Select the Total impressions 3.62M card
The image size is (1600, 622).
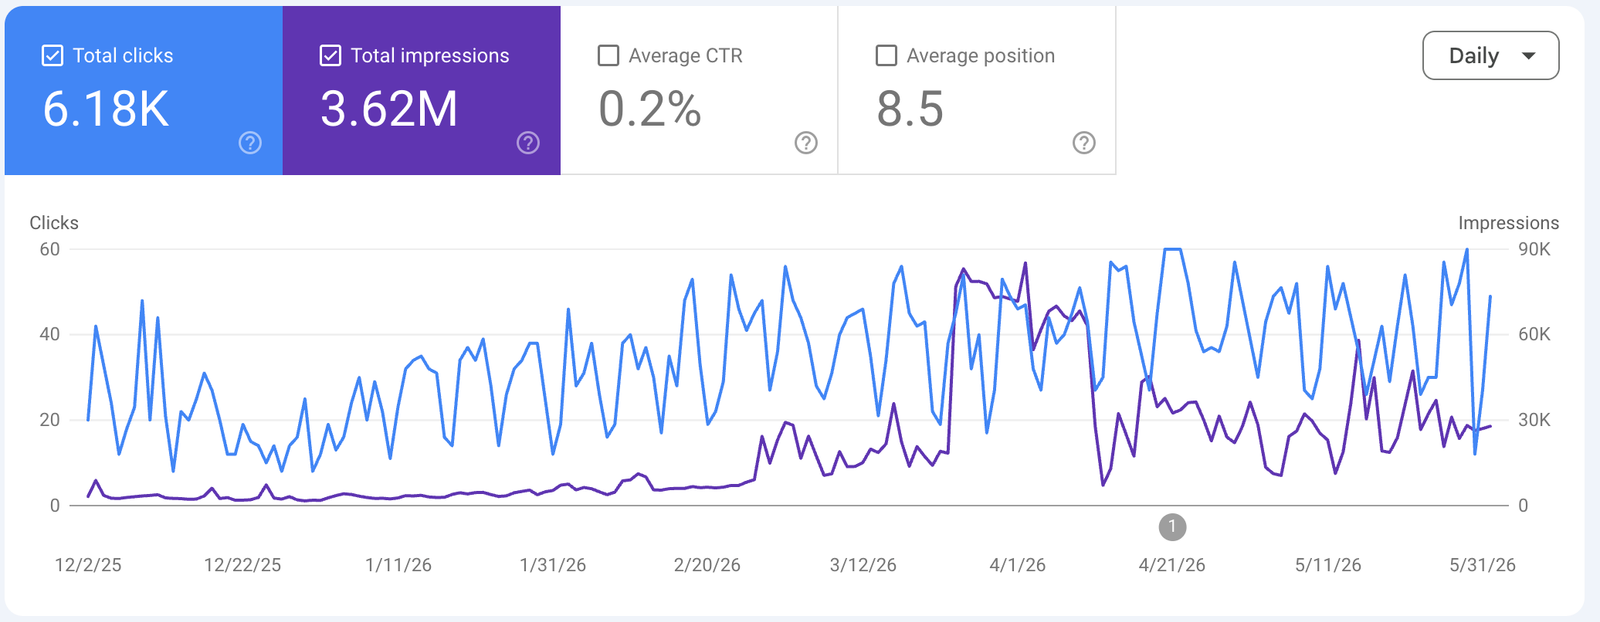422,90
